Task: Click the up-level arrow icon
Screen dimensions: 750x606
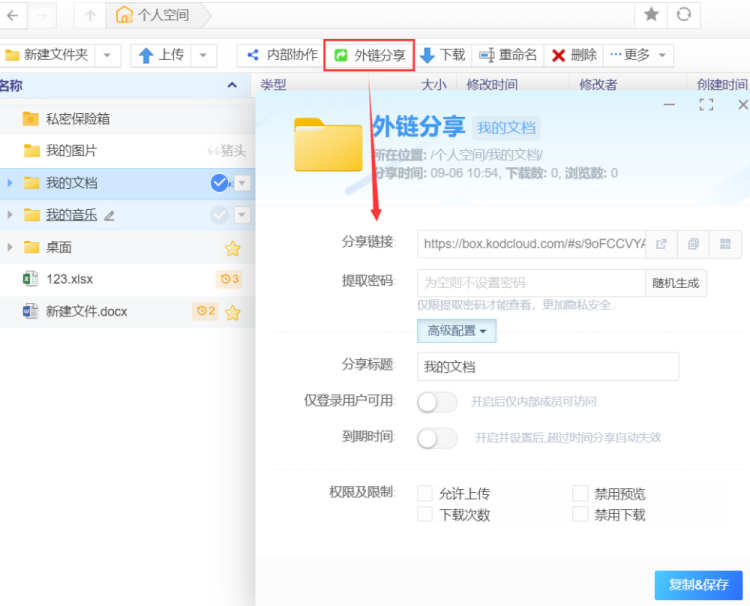Action: pos(90,15)
